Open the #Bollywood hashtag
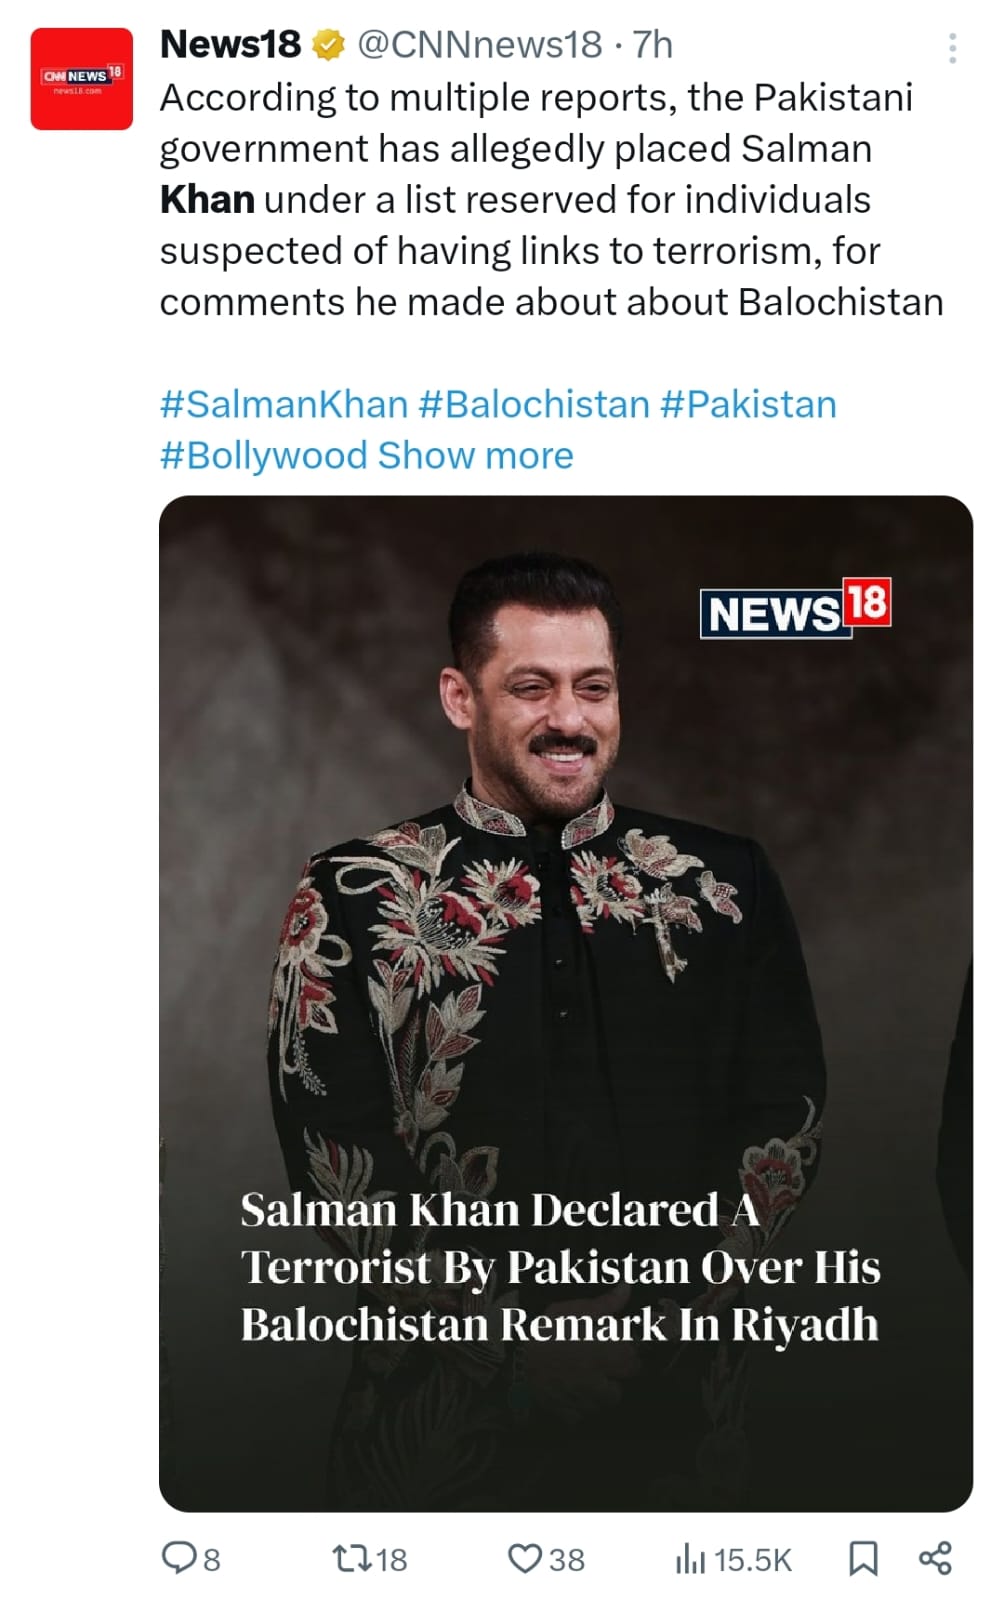The image size is (1004, 1599). [264, 456]
